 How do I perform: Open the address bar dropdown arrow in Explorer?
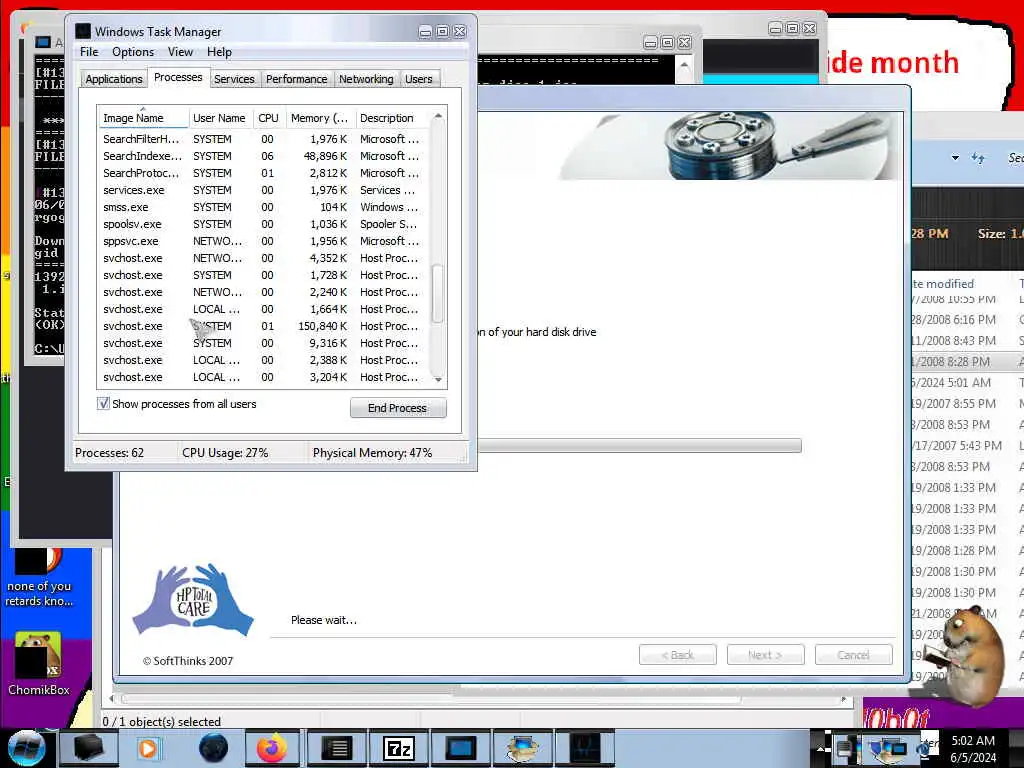pos(955,158)
